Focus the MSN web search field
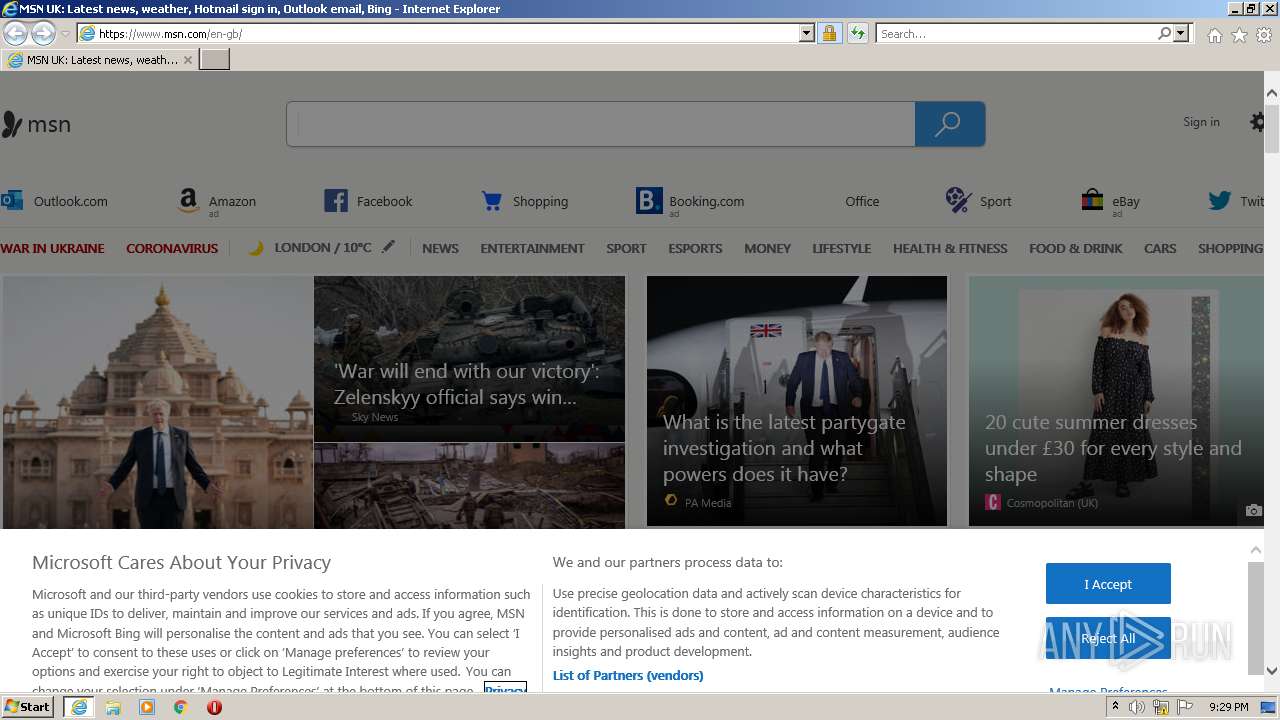The width and height of the screenshot is (1280, 720). pyautogui.click(x=601, y=124)
